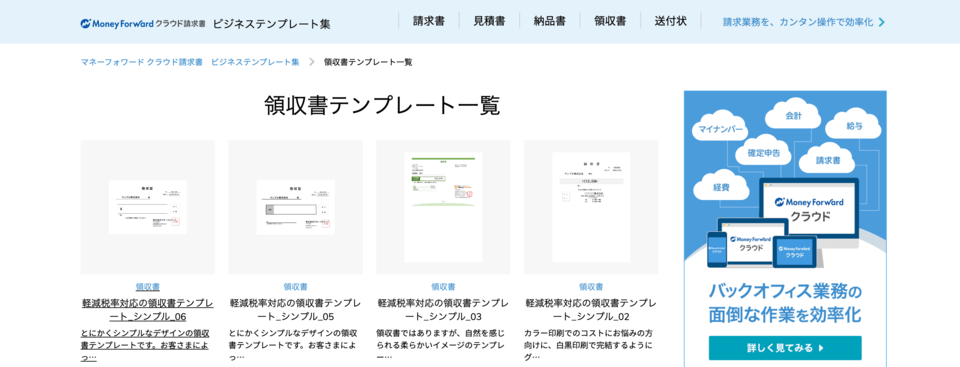Viewport: 960px width, 367px height.
Task: Open the シンプル_05 template thumbnail
Action: (x=296, y=207)
